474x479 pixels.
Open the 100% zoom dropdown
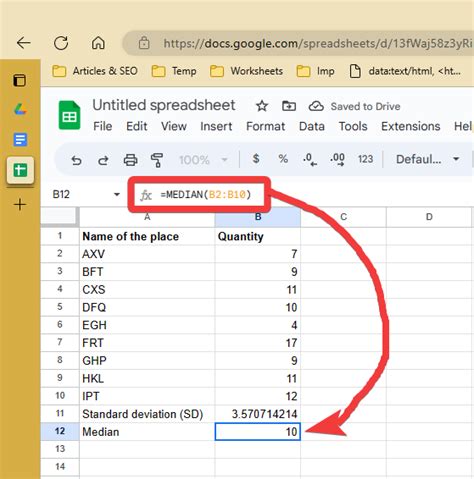(203, 160)
